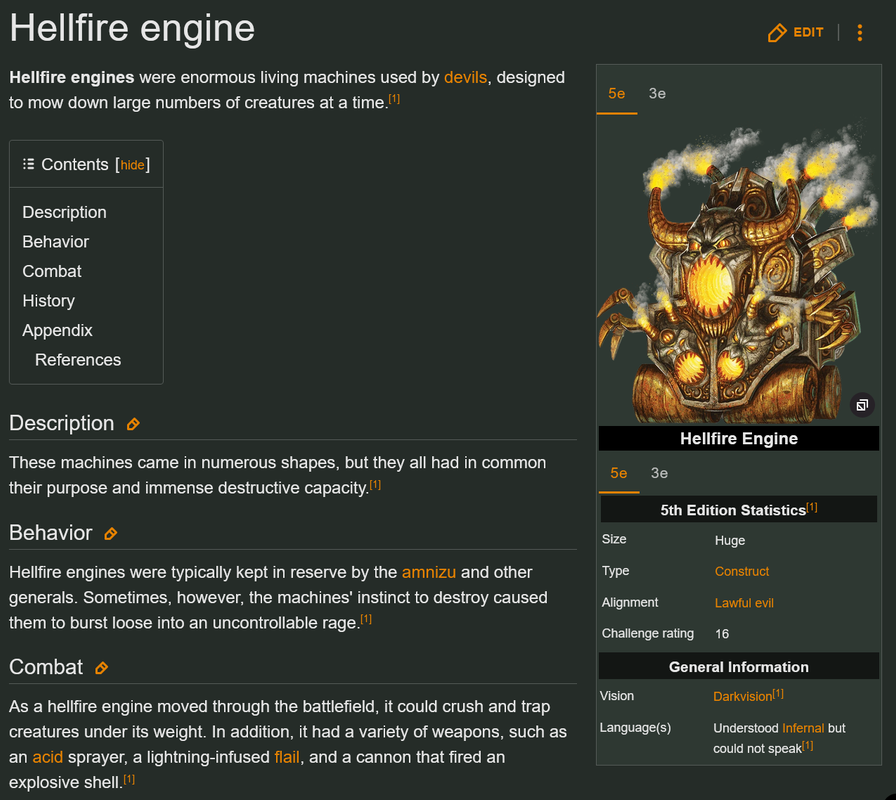
Task: Select the 5e statistics tab below the image
Action: pyautogui.click(x=619, y=473)
